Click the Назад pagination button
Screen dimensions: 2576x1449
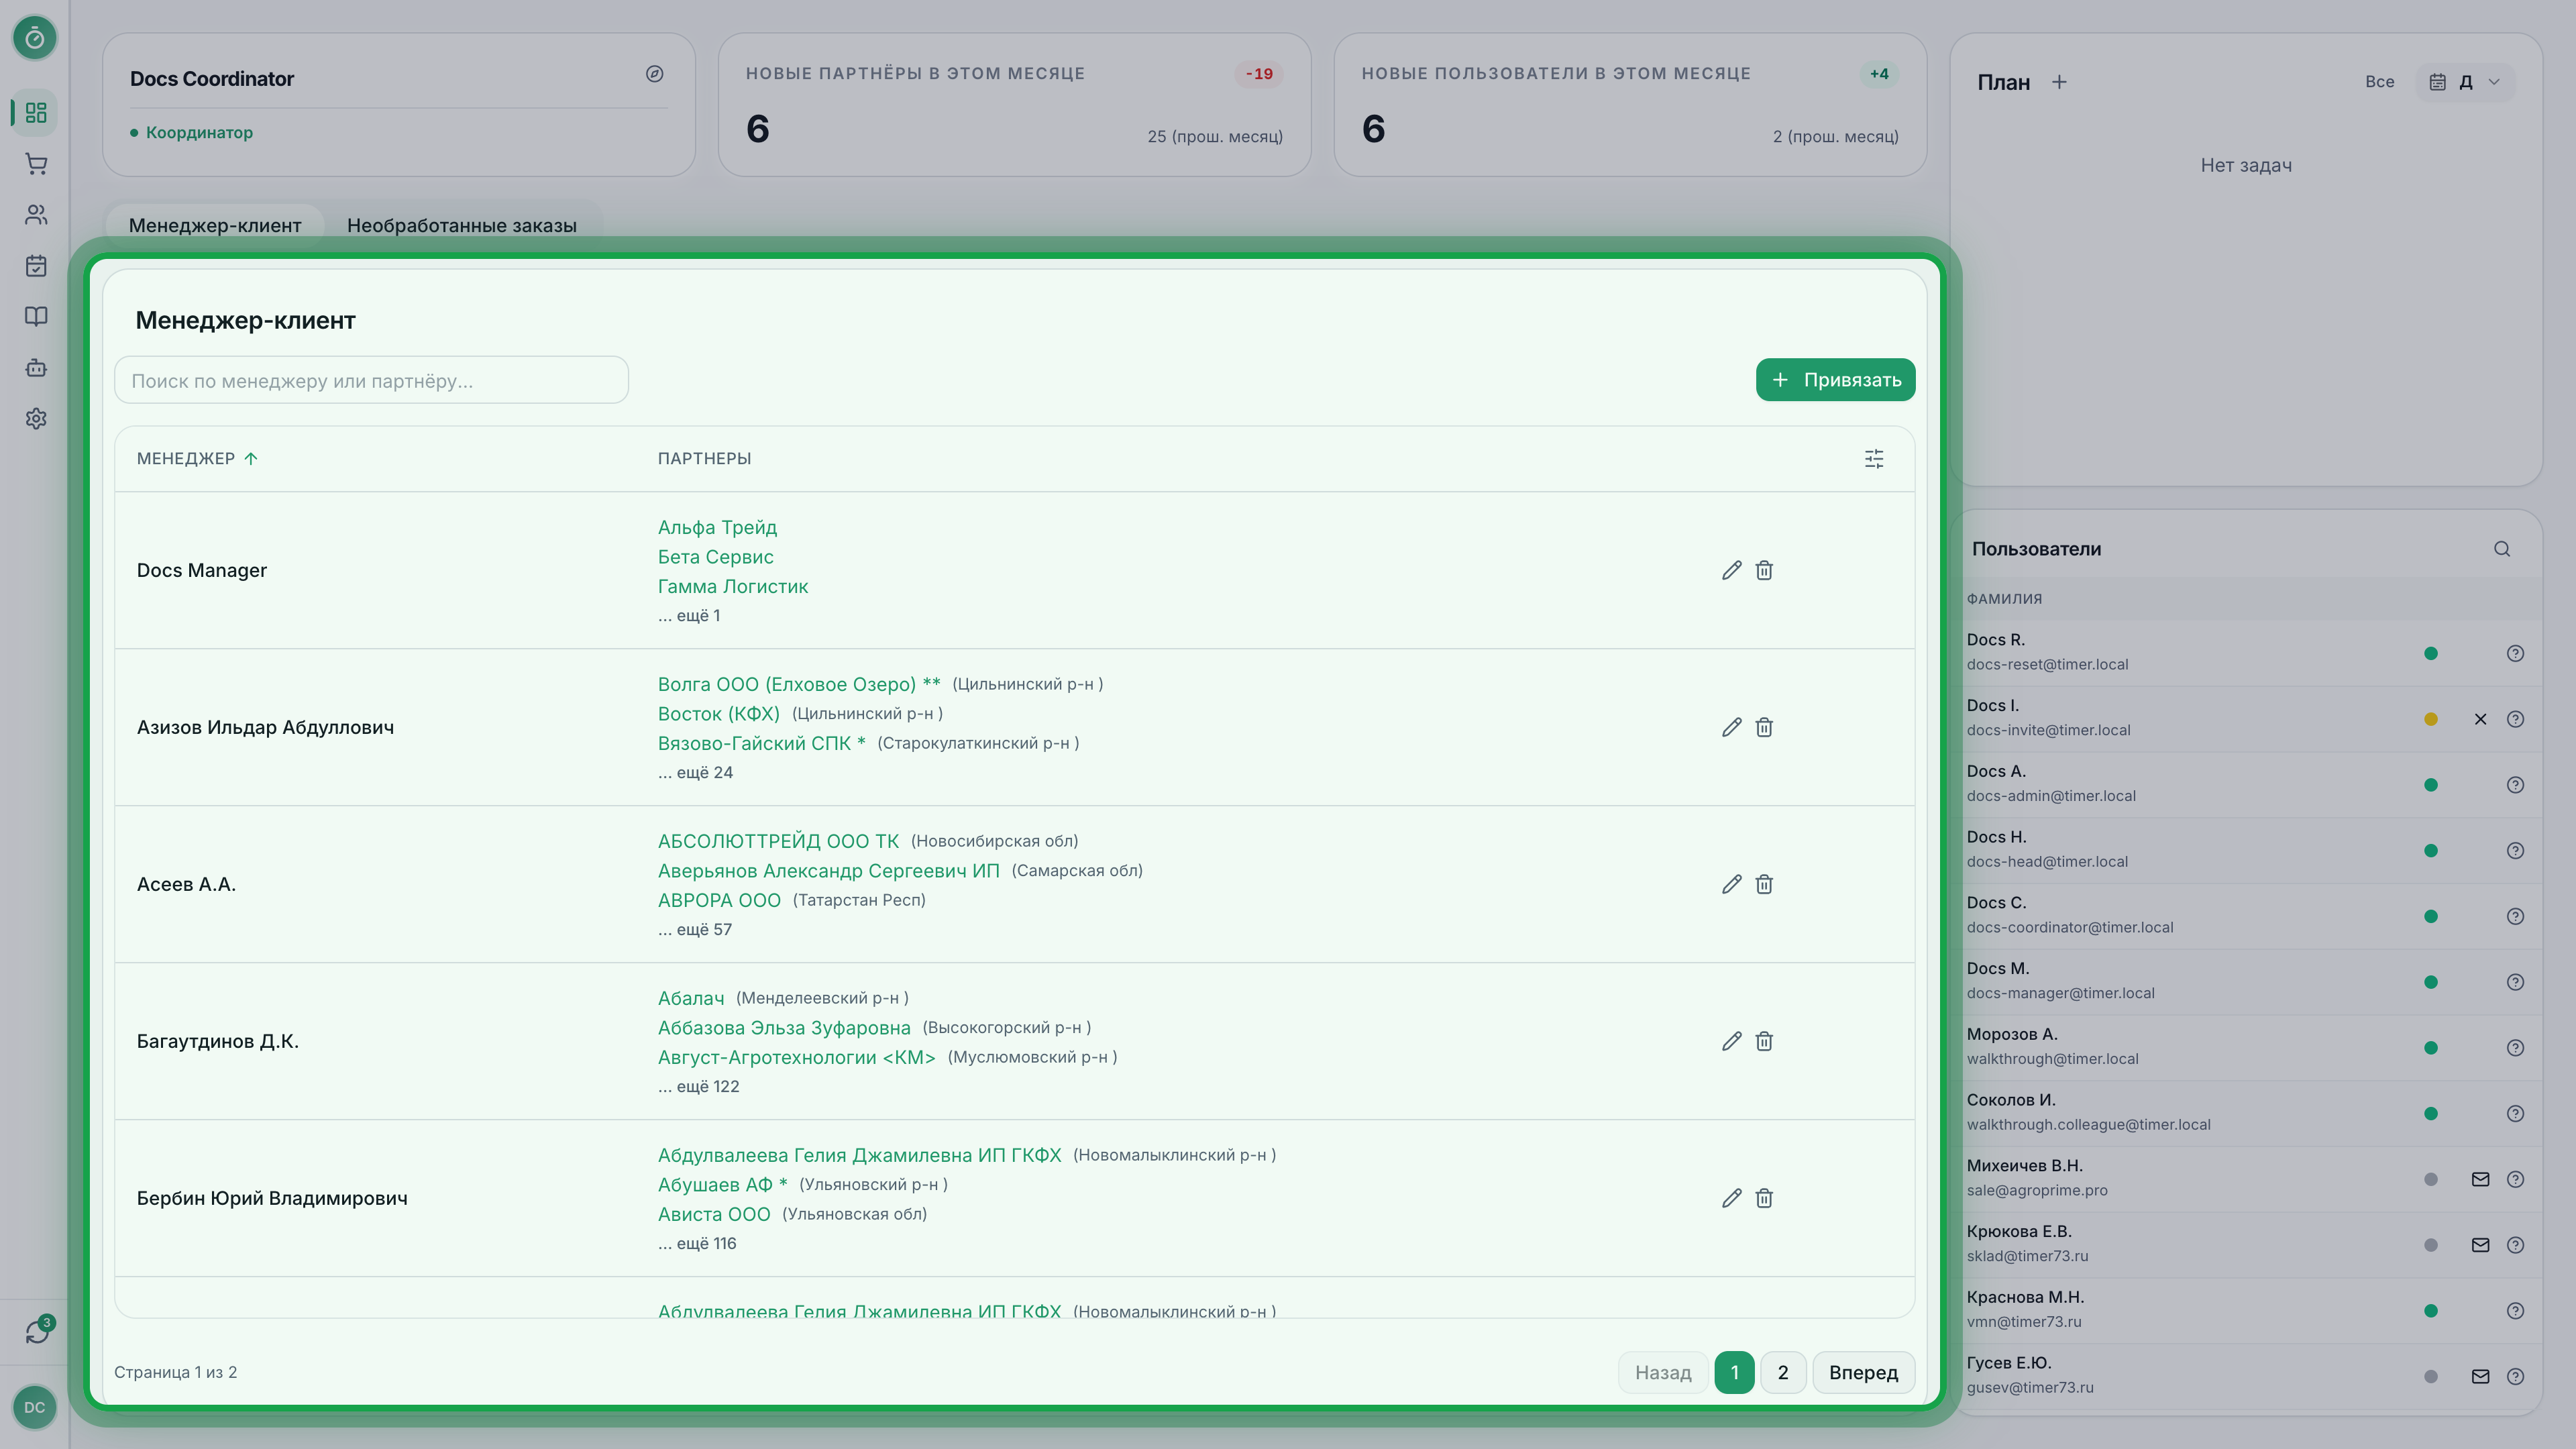(x=1663, y=1372)
